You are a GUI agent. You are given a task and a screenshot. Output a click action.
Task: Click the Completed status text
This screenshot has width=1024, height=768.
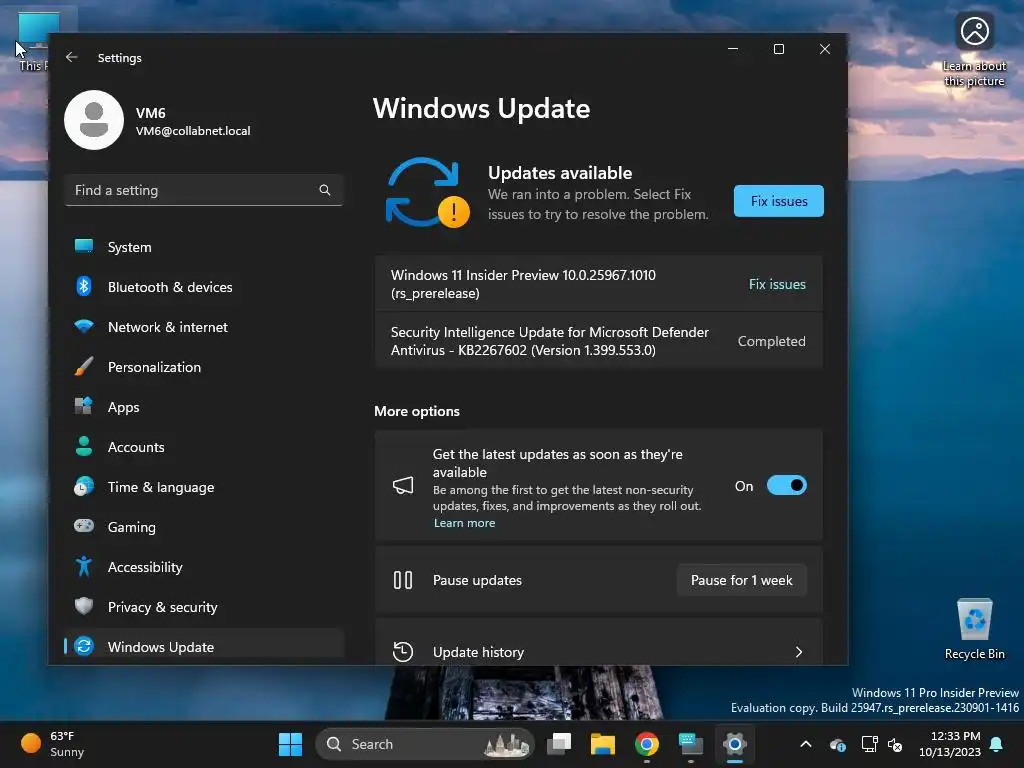pos(771,341)
